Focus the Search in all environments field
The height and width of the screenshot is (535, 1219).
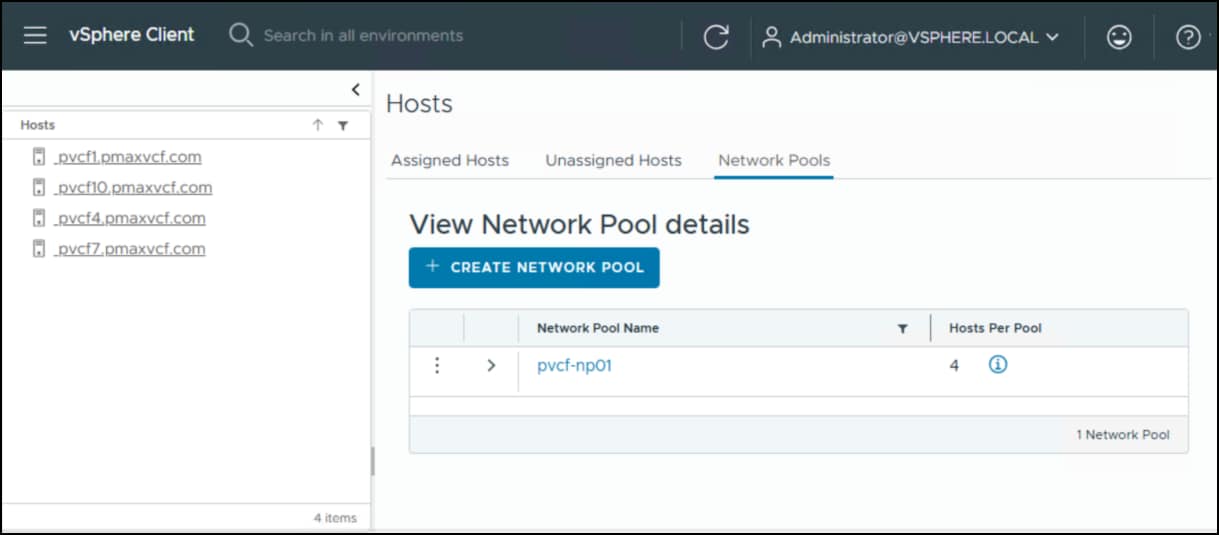(363, 35)
